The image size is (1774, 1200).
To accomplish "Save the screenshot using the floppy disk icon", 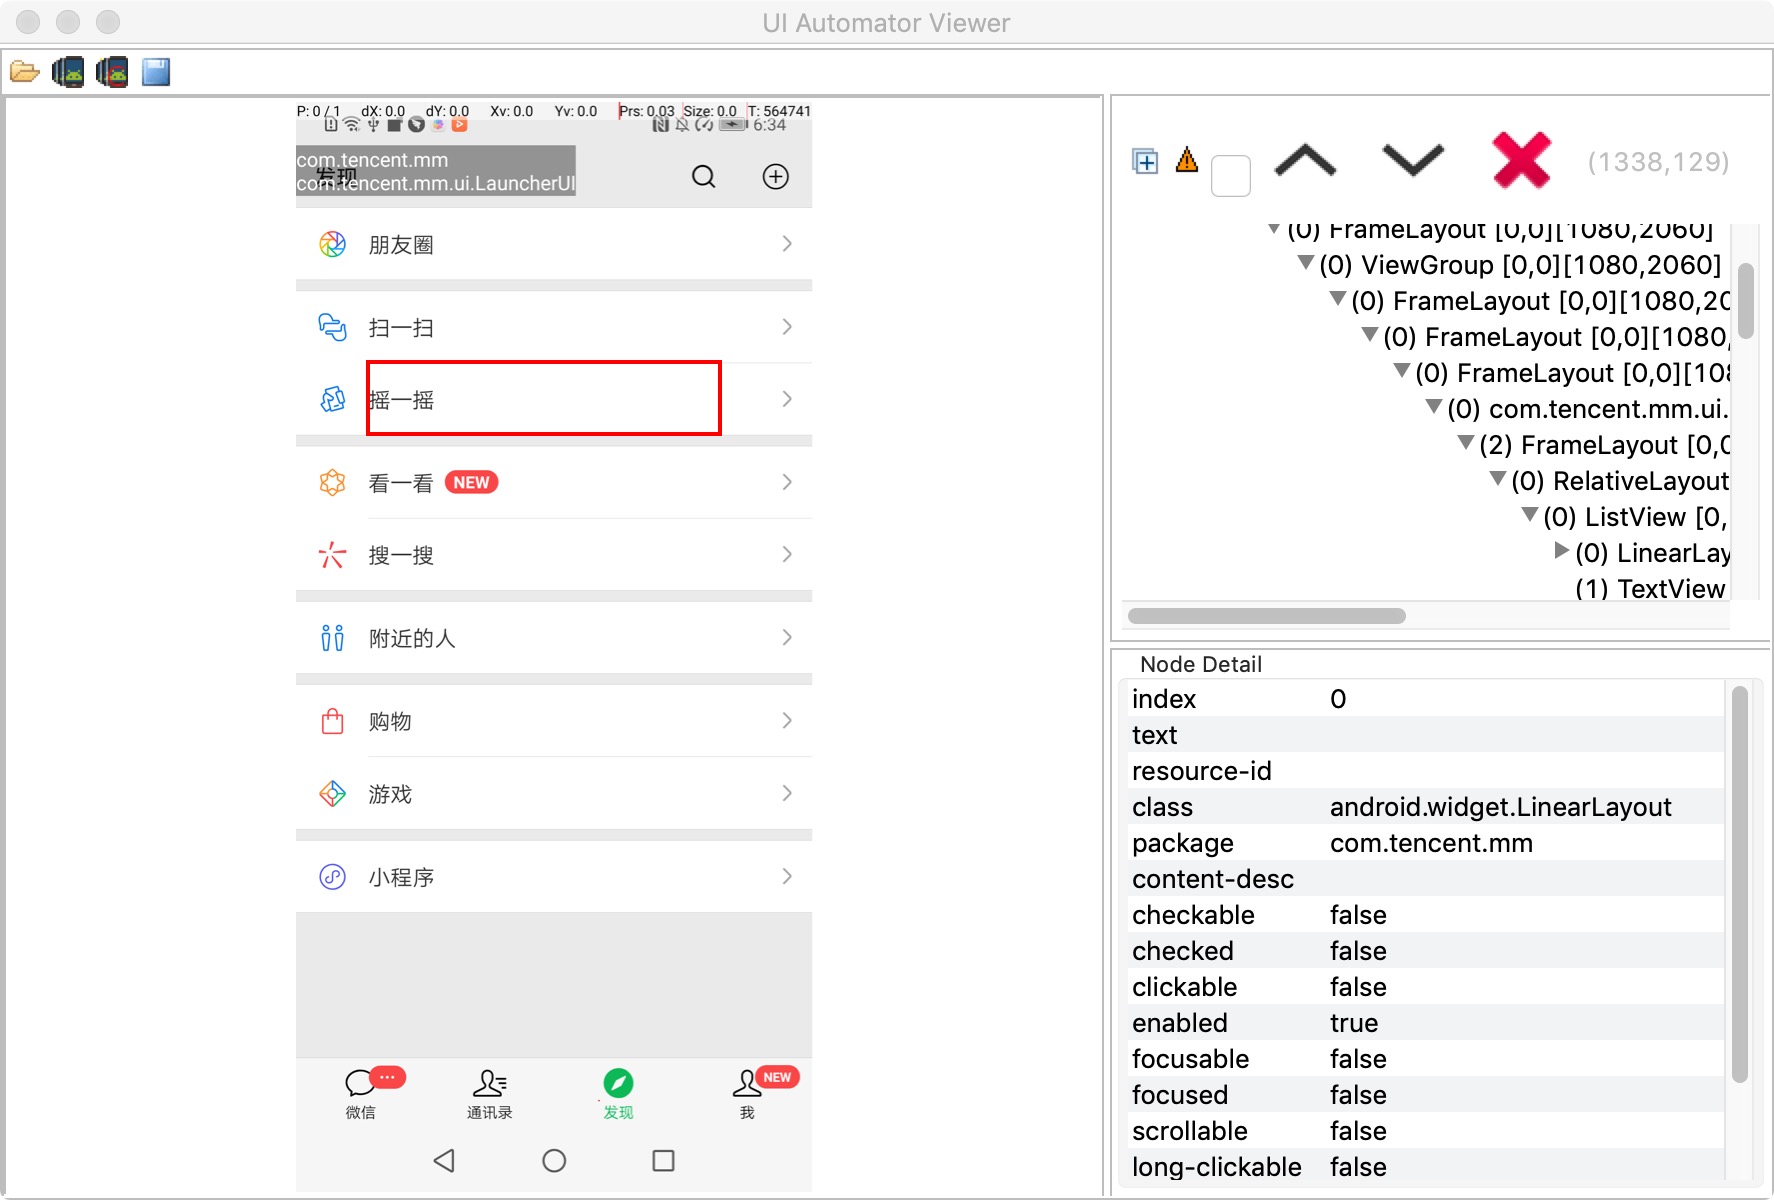I will 156,72.
